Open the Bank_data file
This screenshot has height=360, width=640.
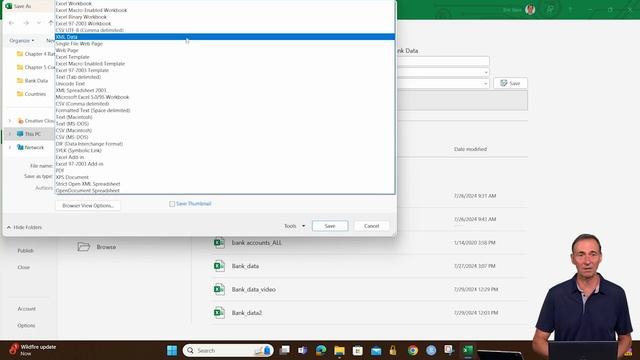tap(245, 266)
